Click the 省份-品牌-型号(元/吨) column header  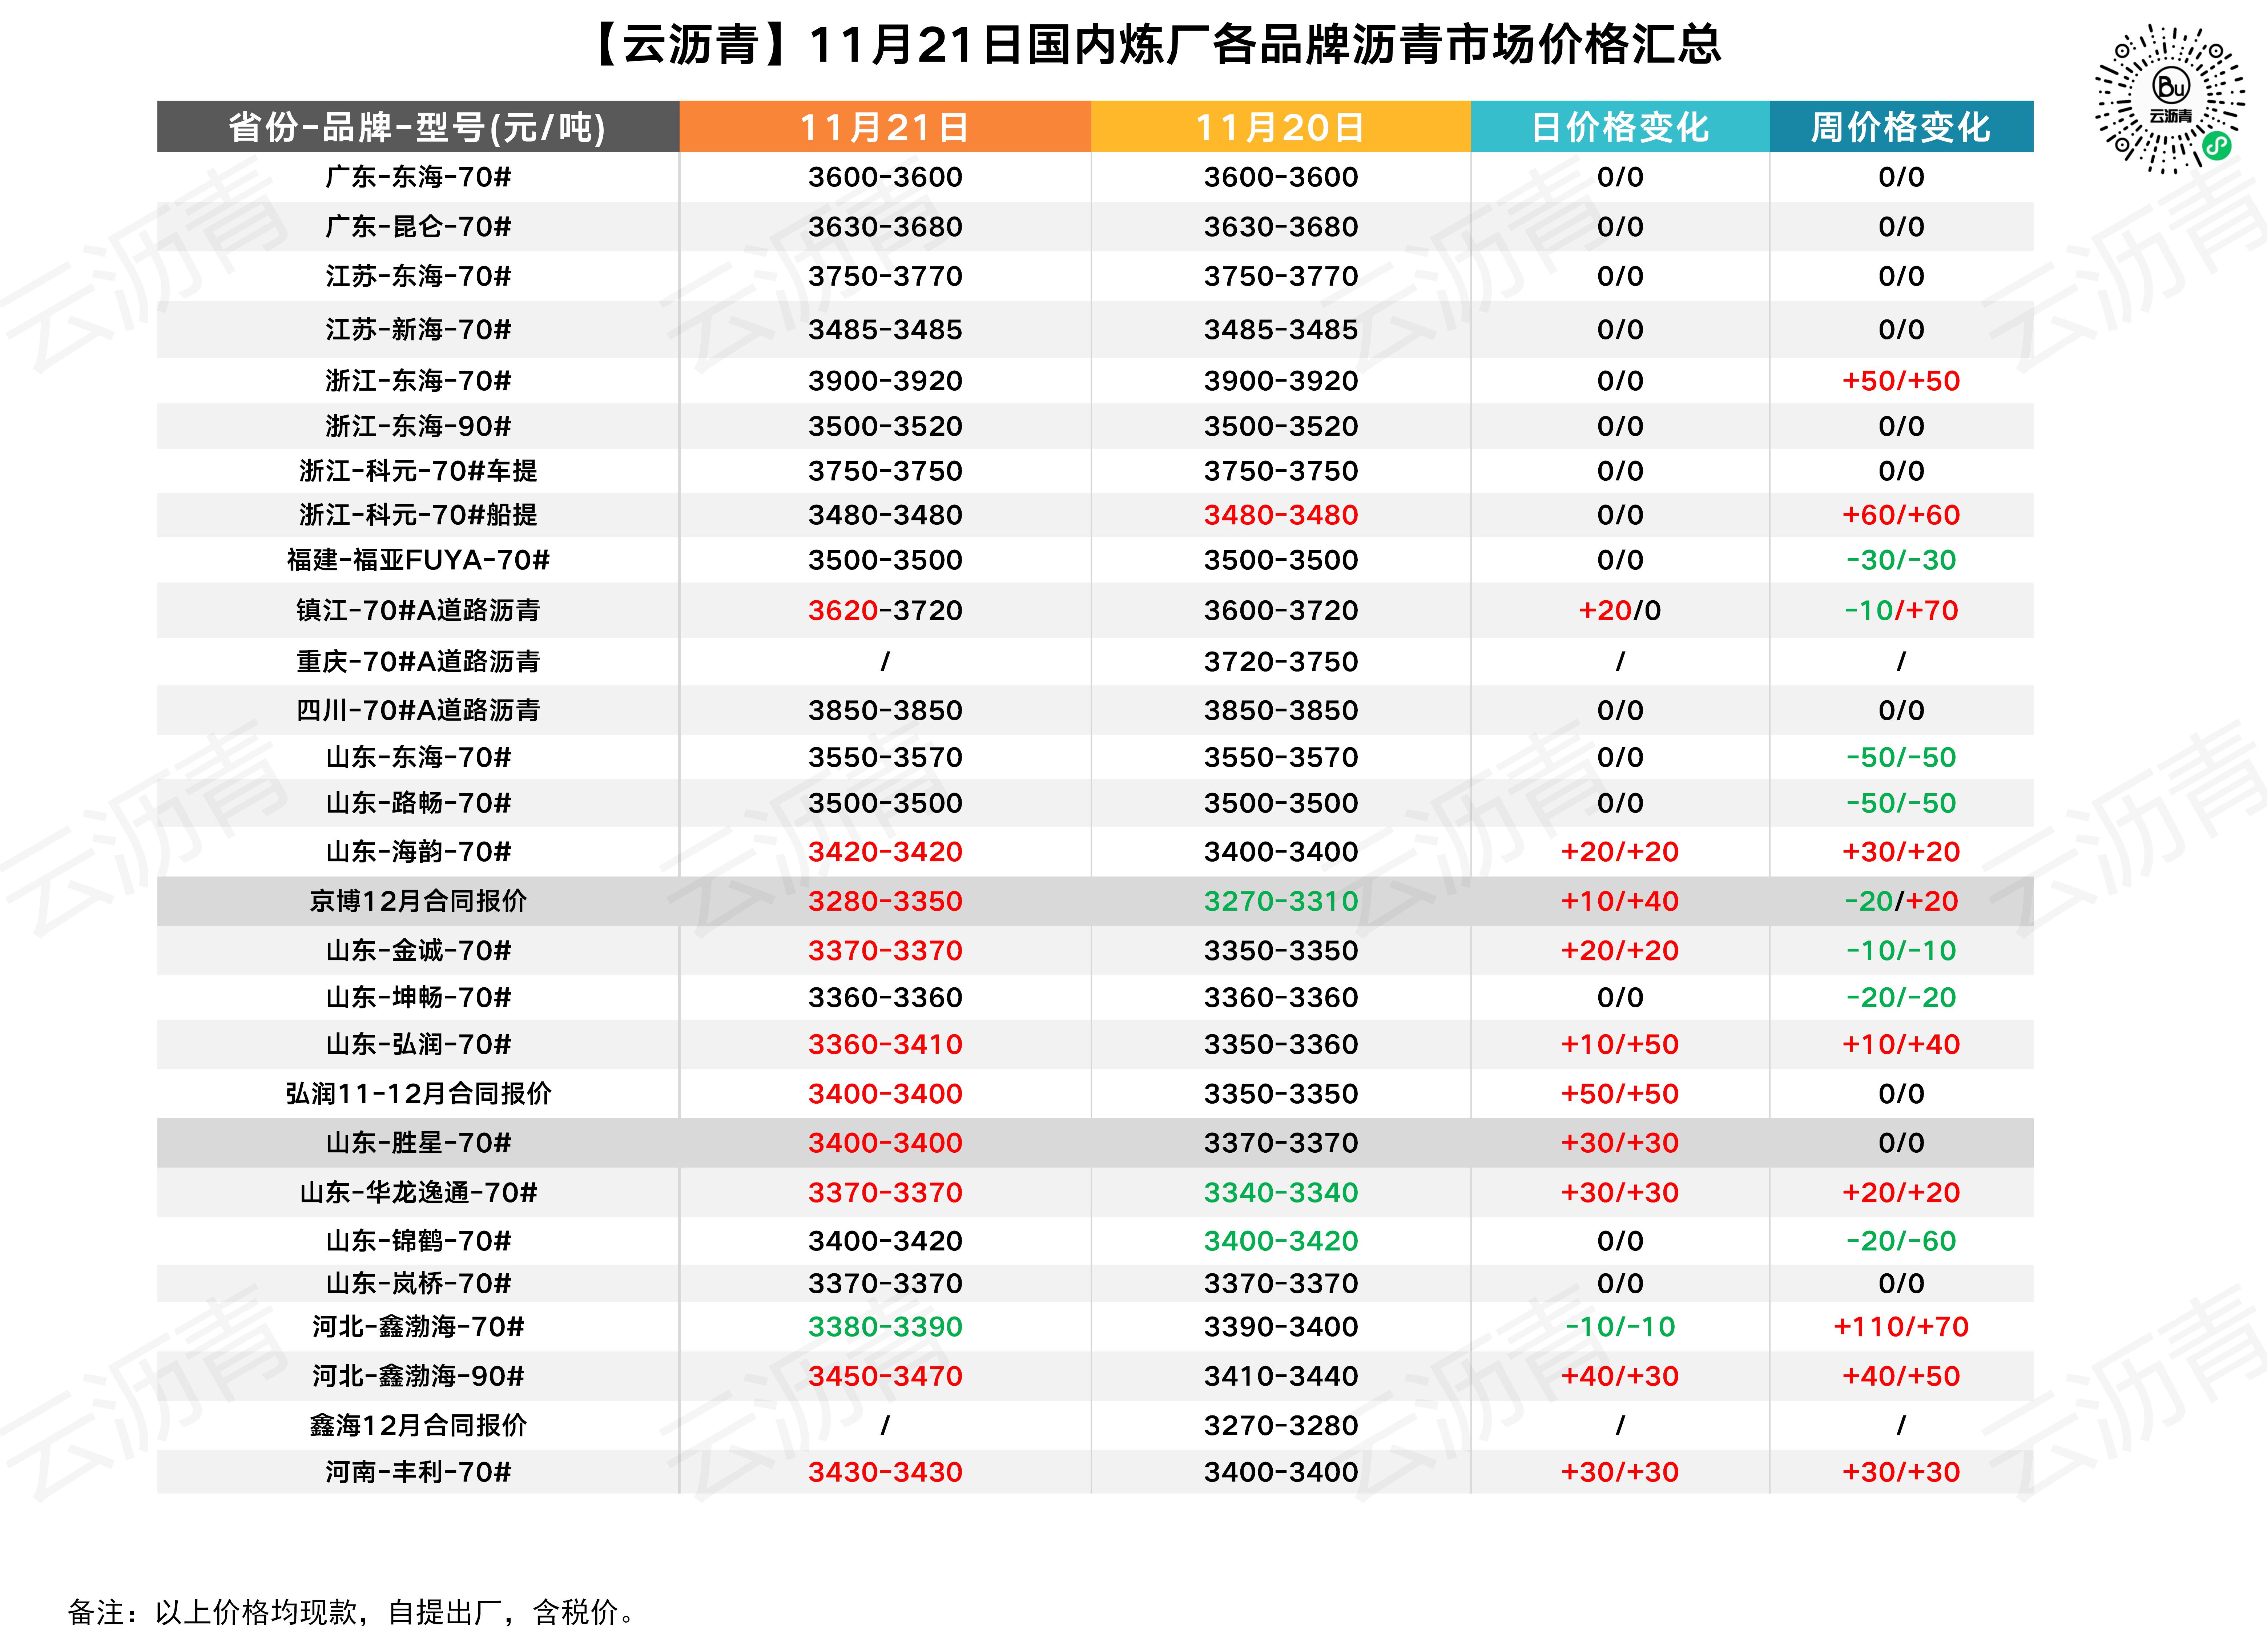click(418, 127)
